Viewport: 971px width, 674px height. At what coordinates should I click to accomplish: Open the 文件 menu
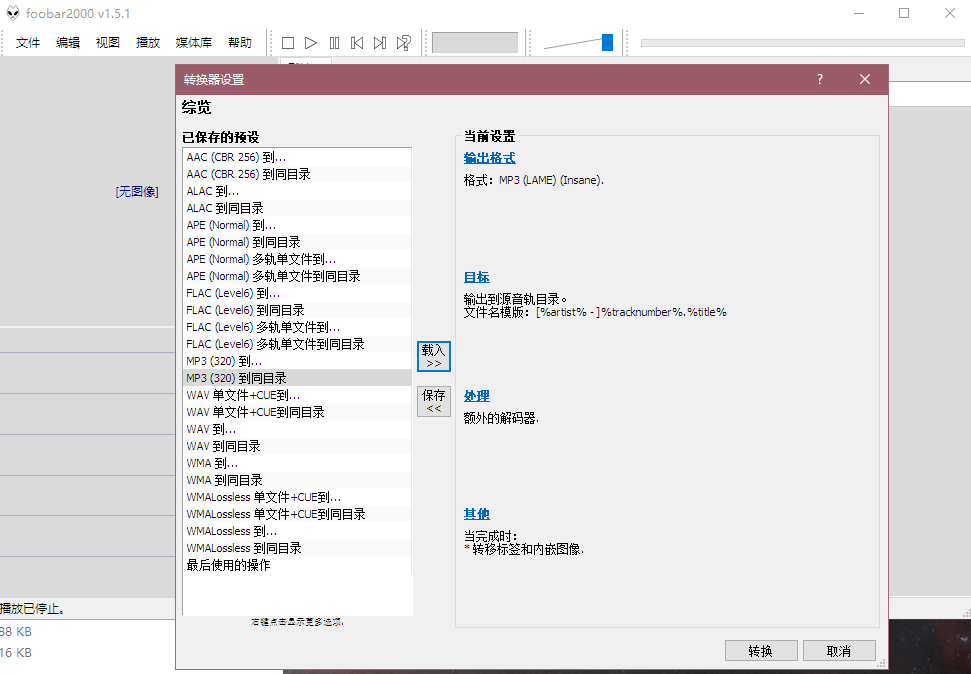point(28,43)
